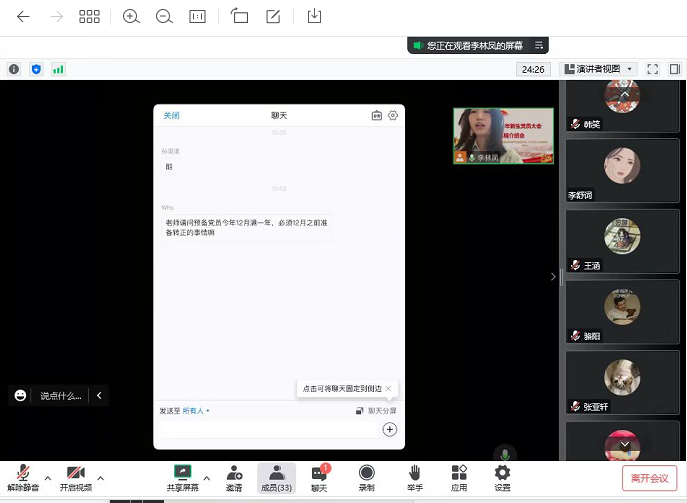The width and height of the screenshot is (687, 503).
Task: Click the zoom in magnifier icon
Action: pyautogui.click(x=131, y=16)
